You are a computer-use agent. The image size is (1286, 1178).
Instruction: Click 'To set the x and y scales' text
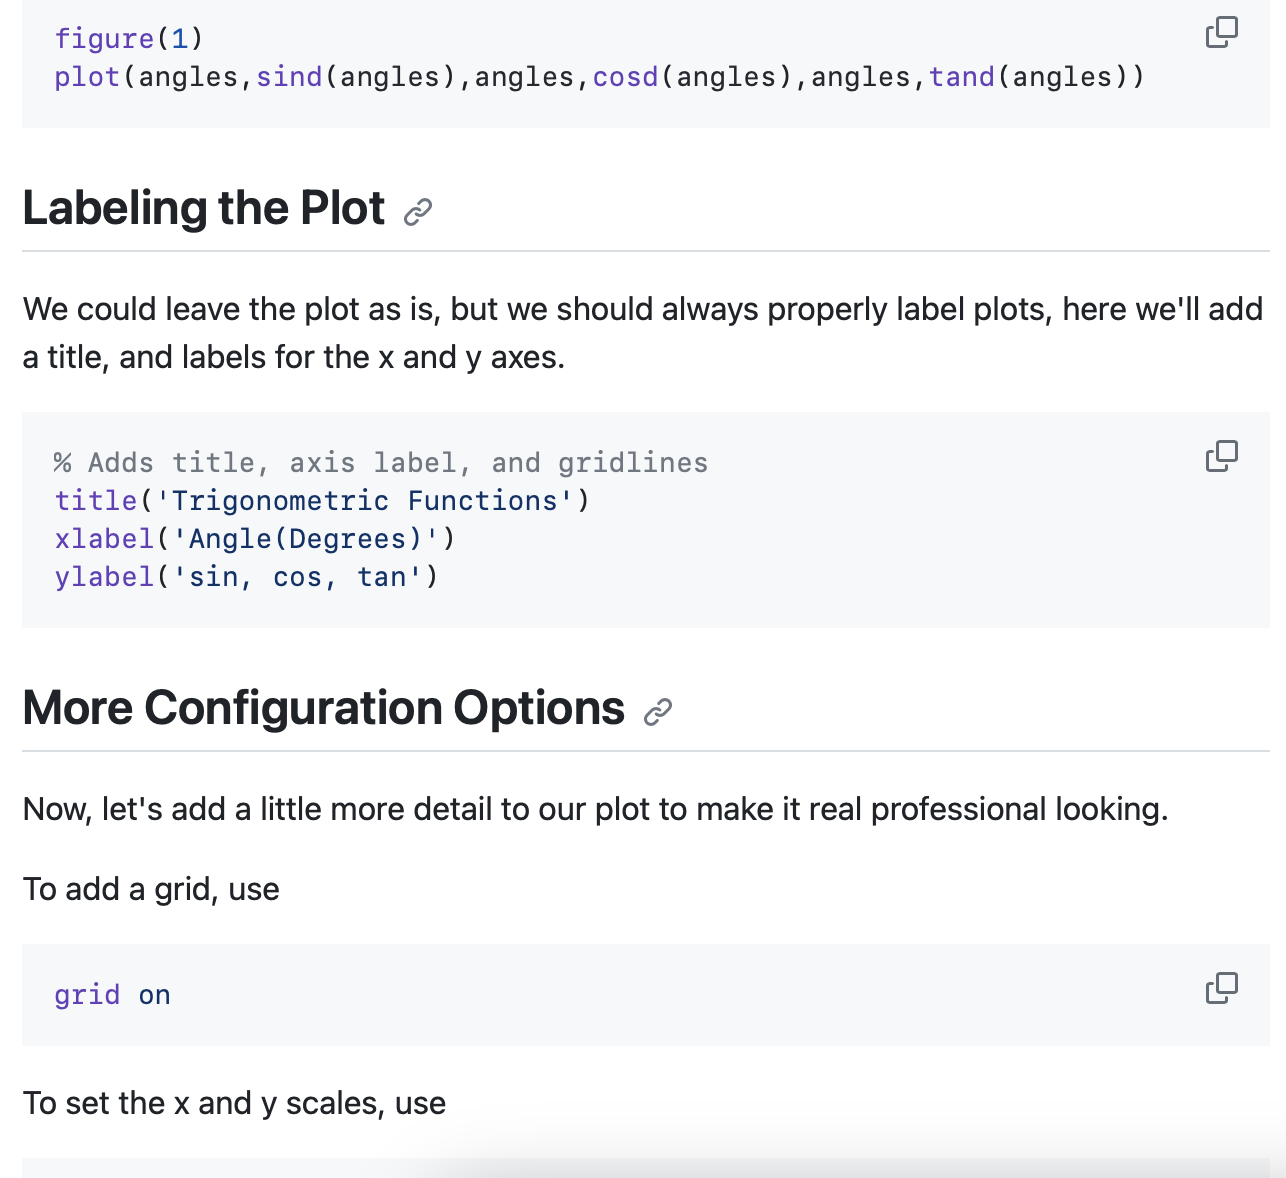point(234,1103)
